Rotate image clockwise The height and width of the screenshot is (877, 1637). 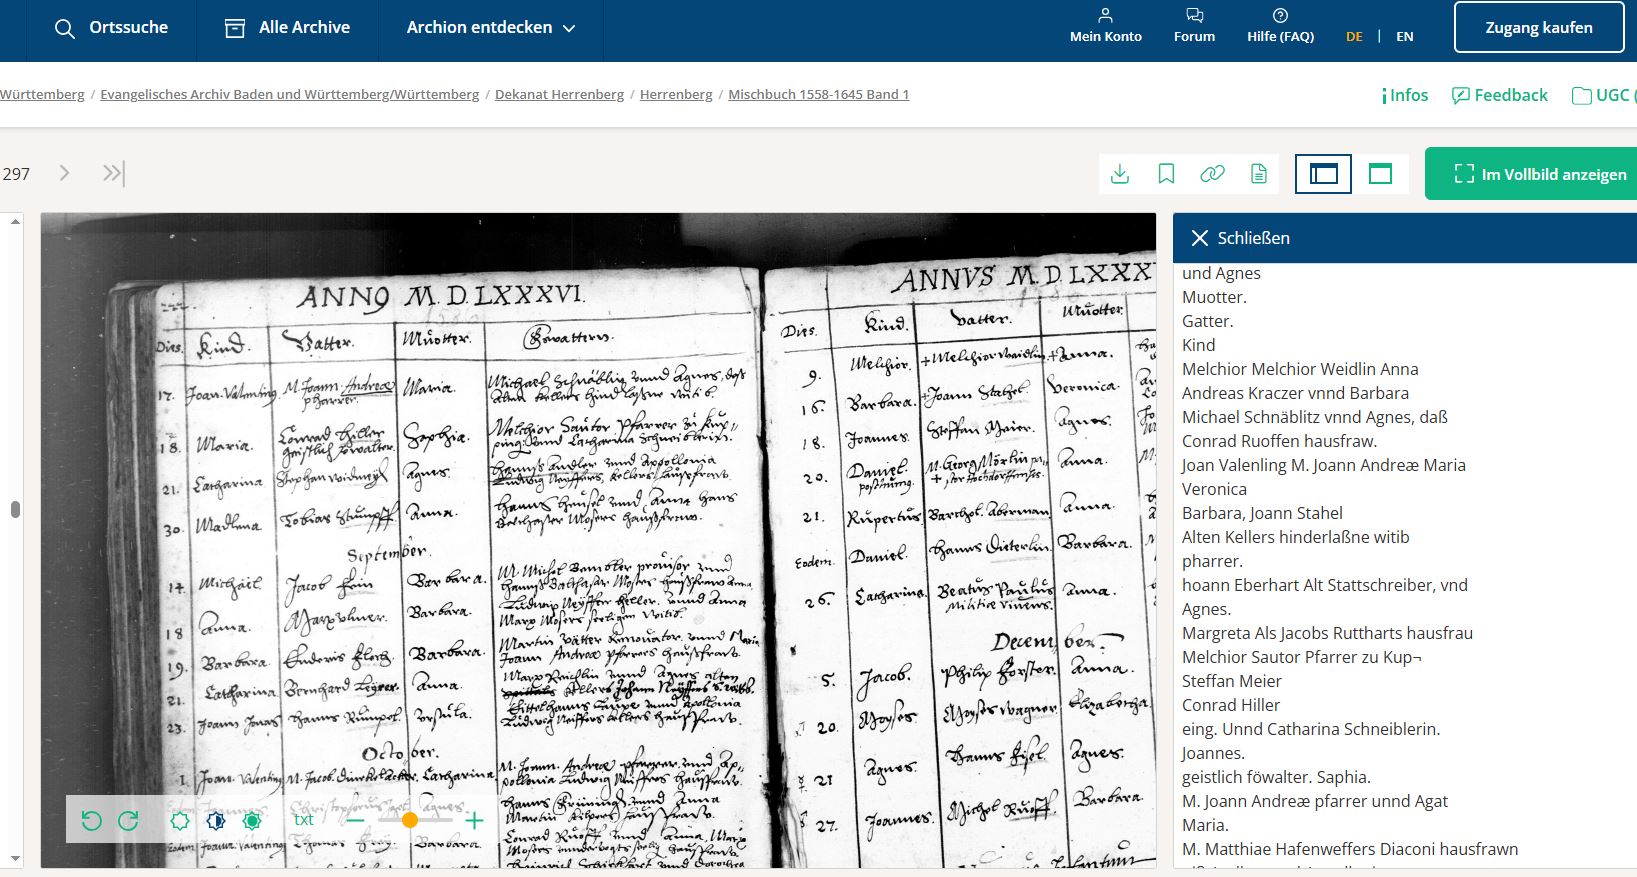[x=129, y=821]
